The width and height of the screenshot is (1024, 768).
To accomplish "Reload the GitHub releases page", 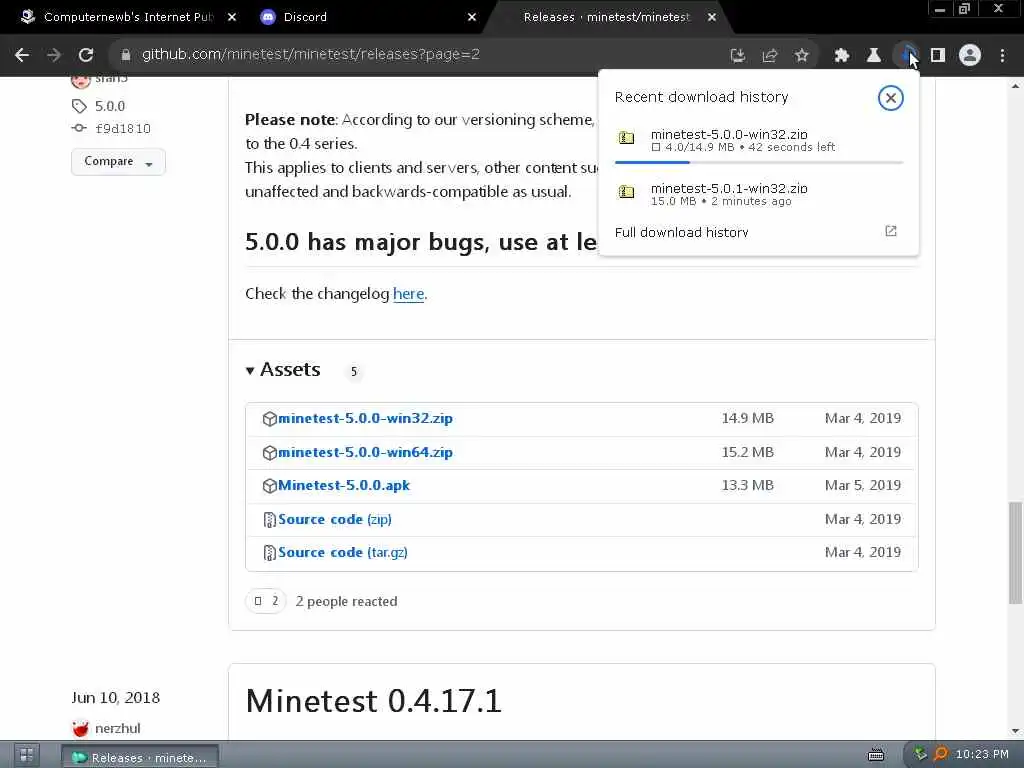I will [86, 56].
